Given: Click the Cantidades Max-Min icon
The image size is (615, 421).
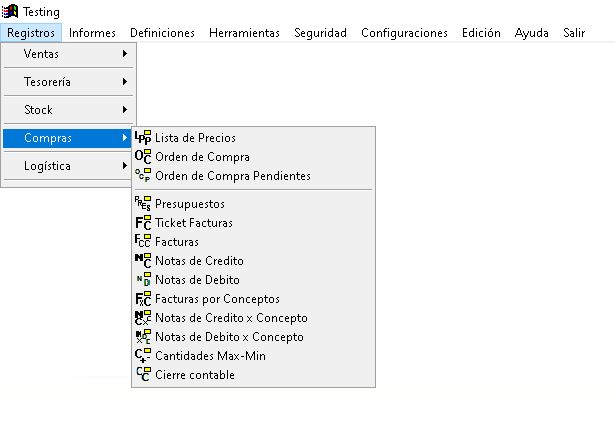Looking at the screenshot, I should point(142,356).
